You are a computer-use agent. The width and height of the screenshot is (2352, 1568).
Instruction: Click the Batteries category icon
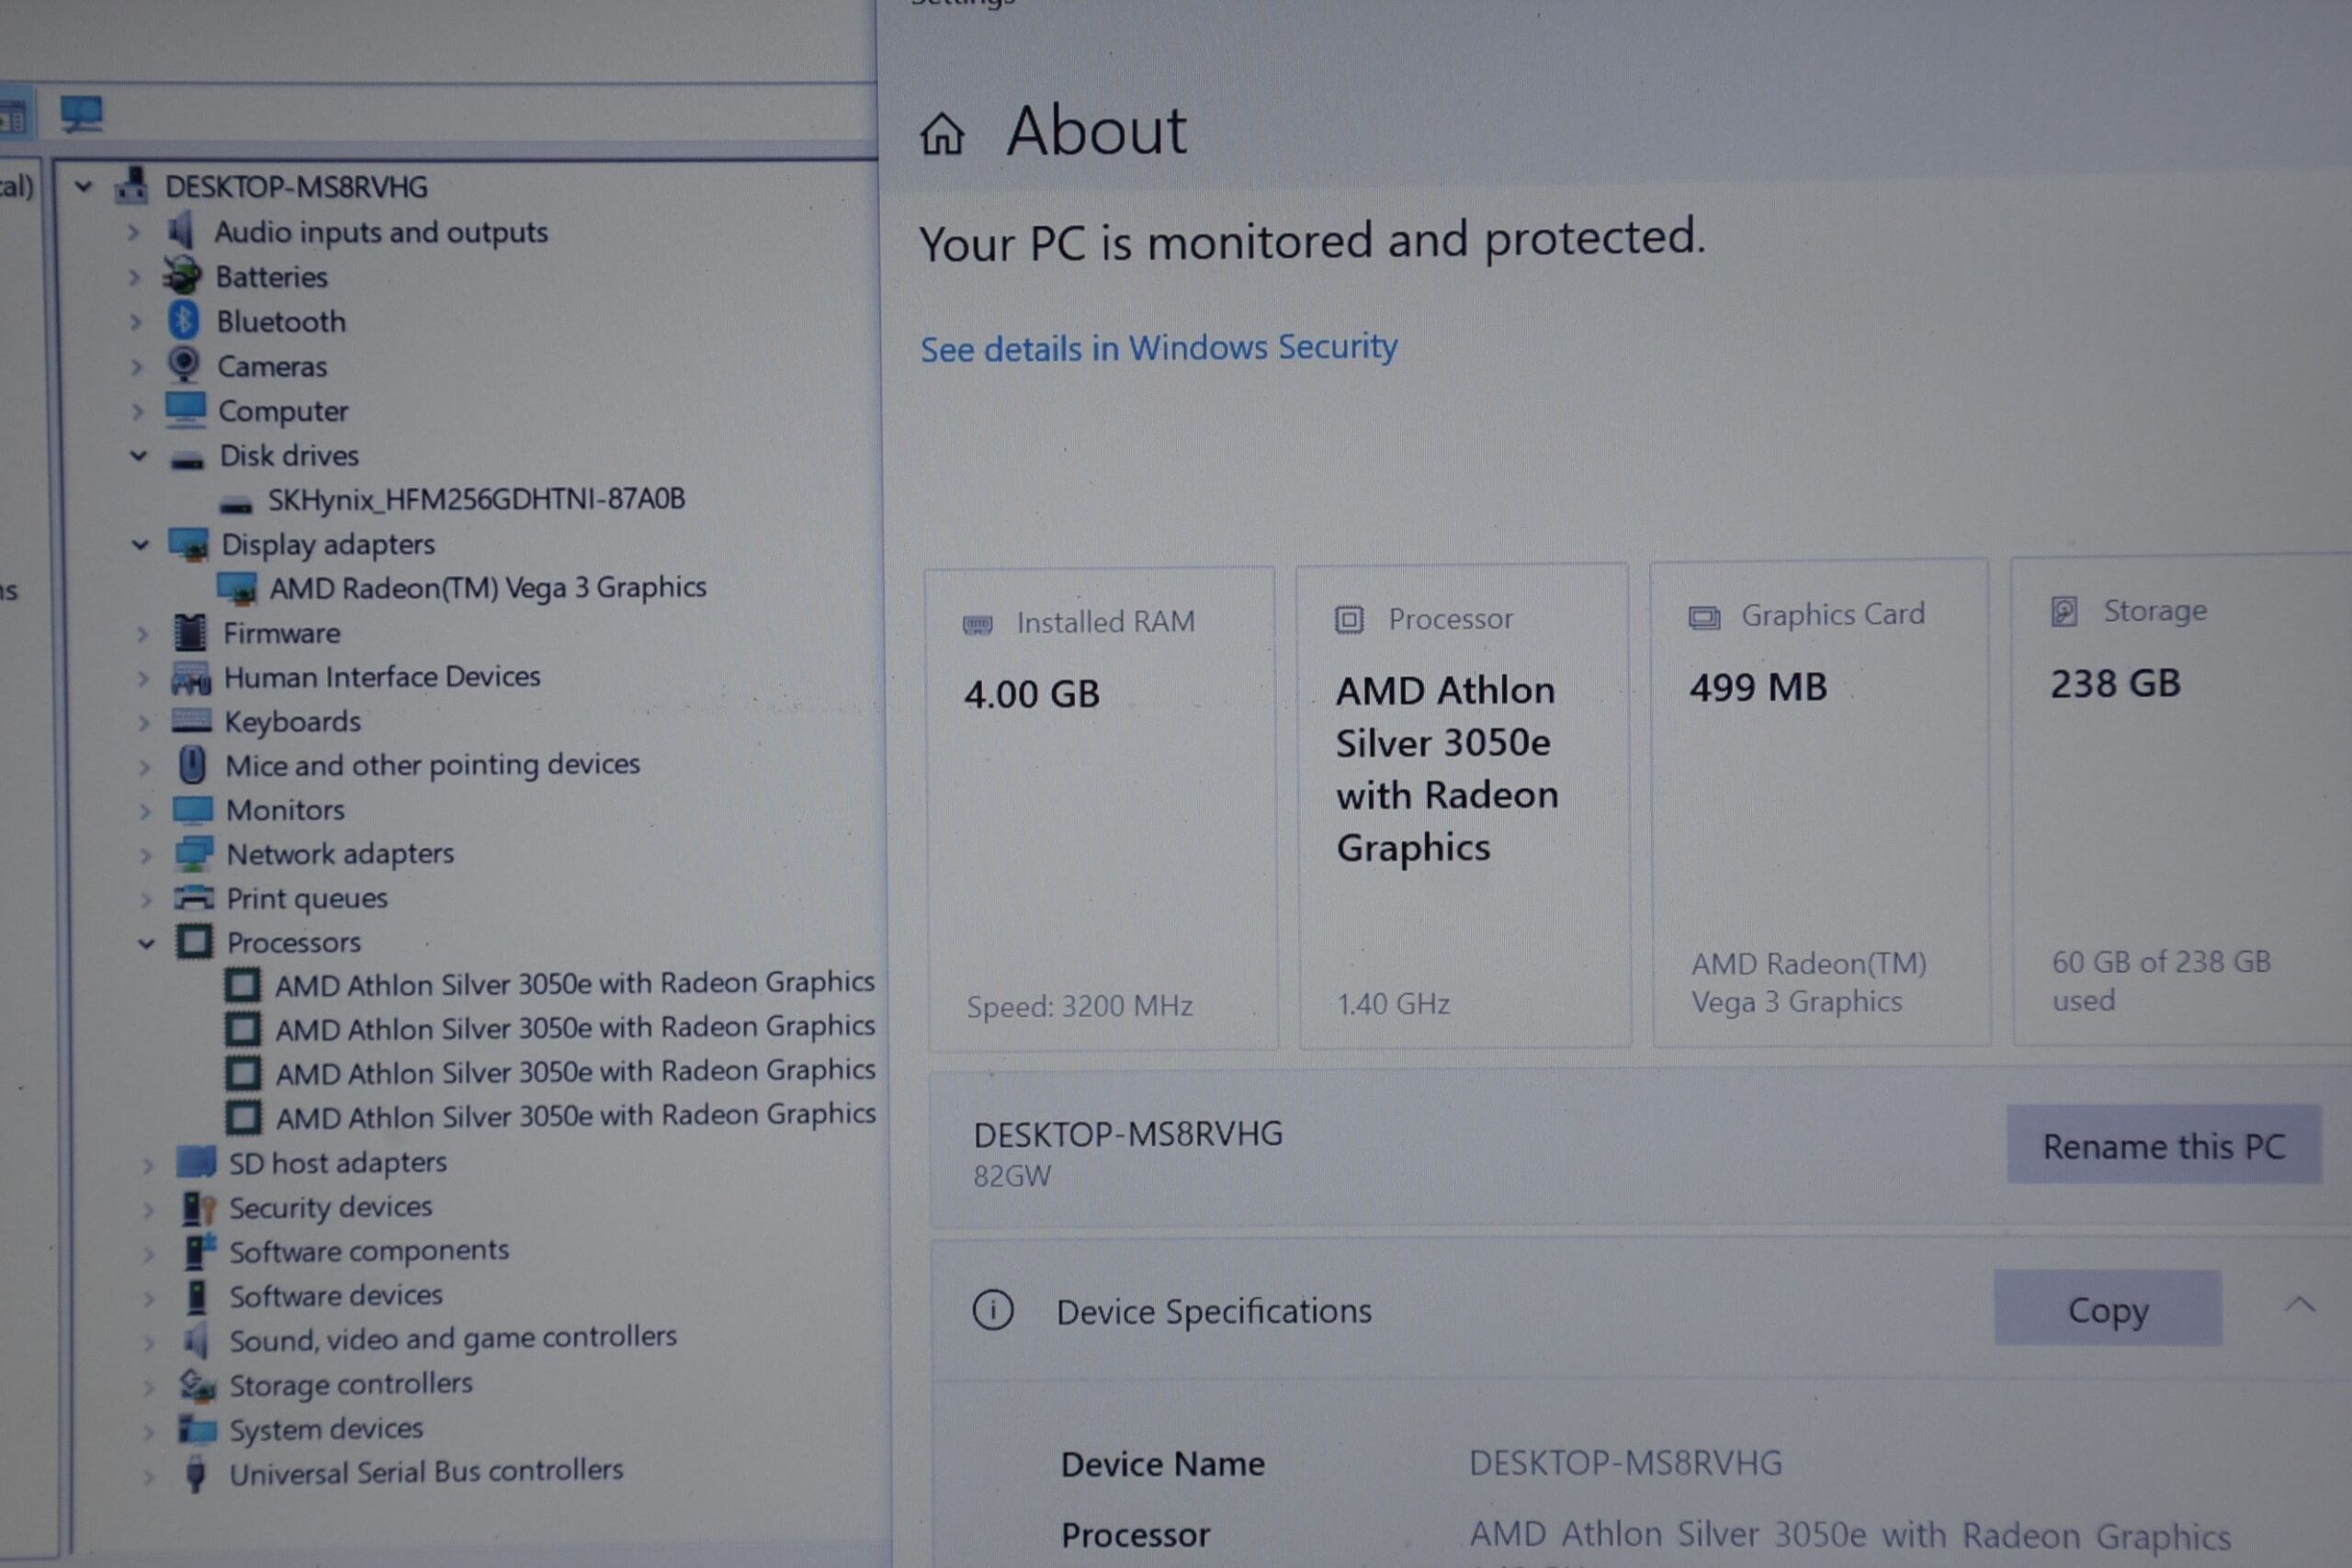[183, 275]
